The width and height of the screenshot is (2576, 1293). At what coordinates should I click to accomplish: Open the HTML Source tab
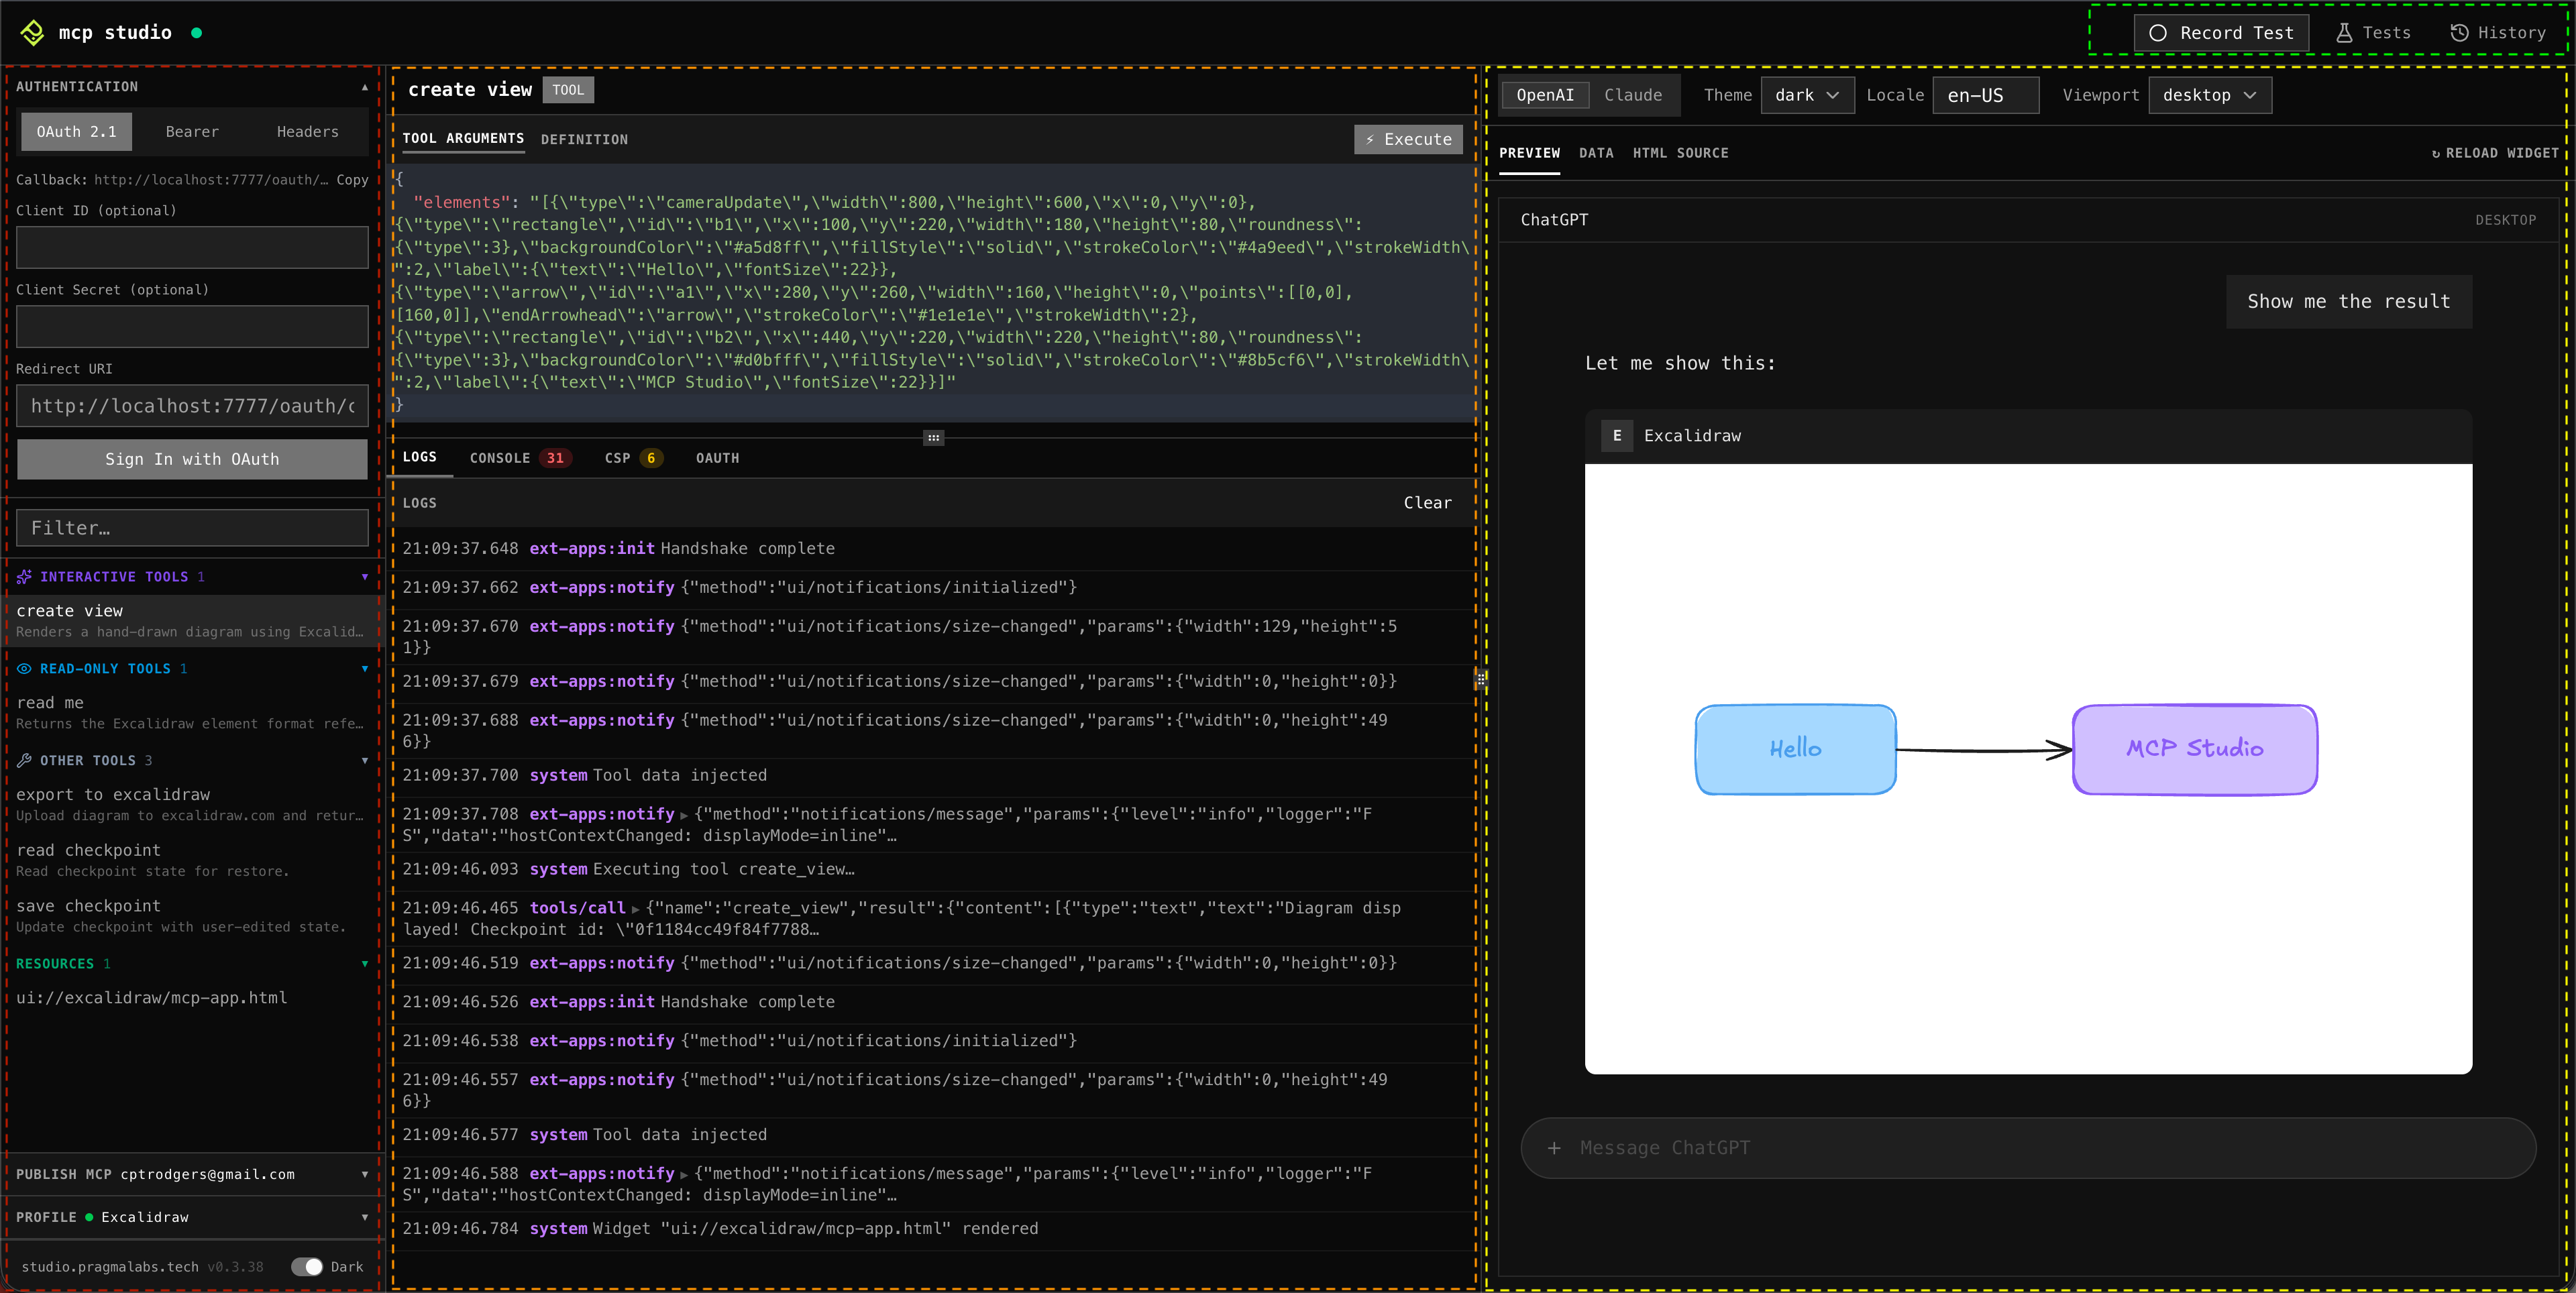point(1680,153)
